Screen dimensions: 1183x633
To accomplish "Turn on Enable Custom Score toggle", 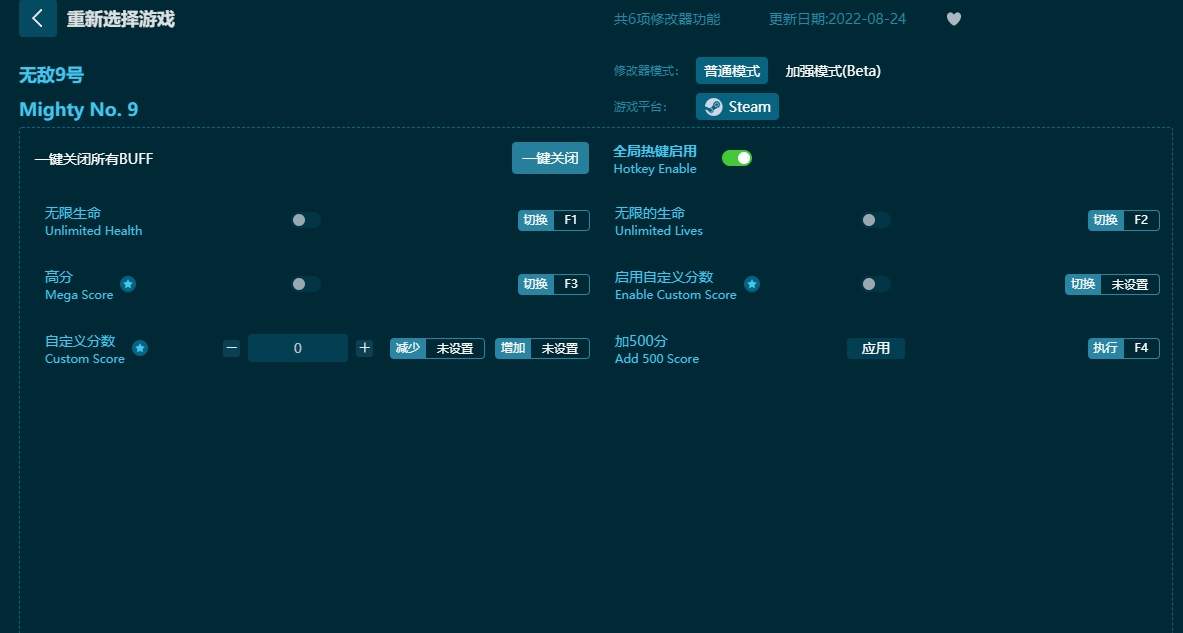I will [x=876, y=284].
